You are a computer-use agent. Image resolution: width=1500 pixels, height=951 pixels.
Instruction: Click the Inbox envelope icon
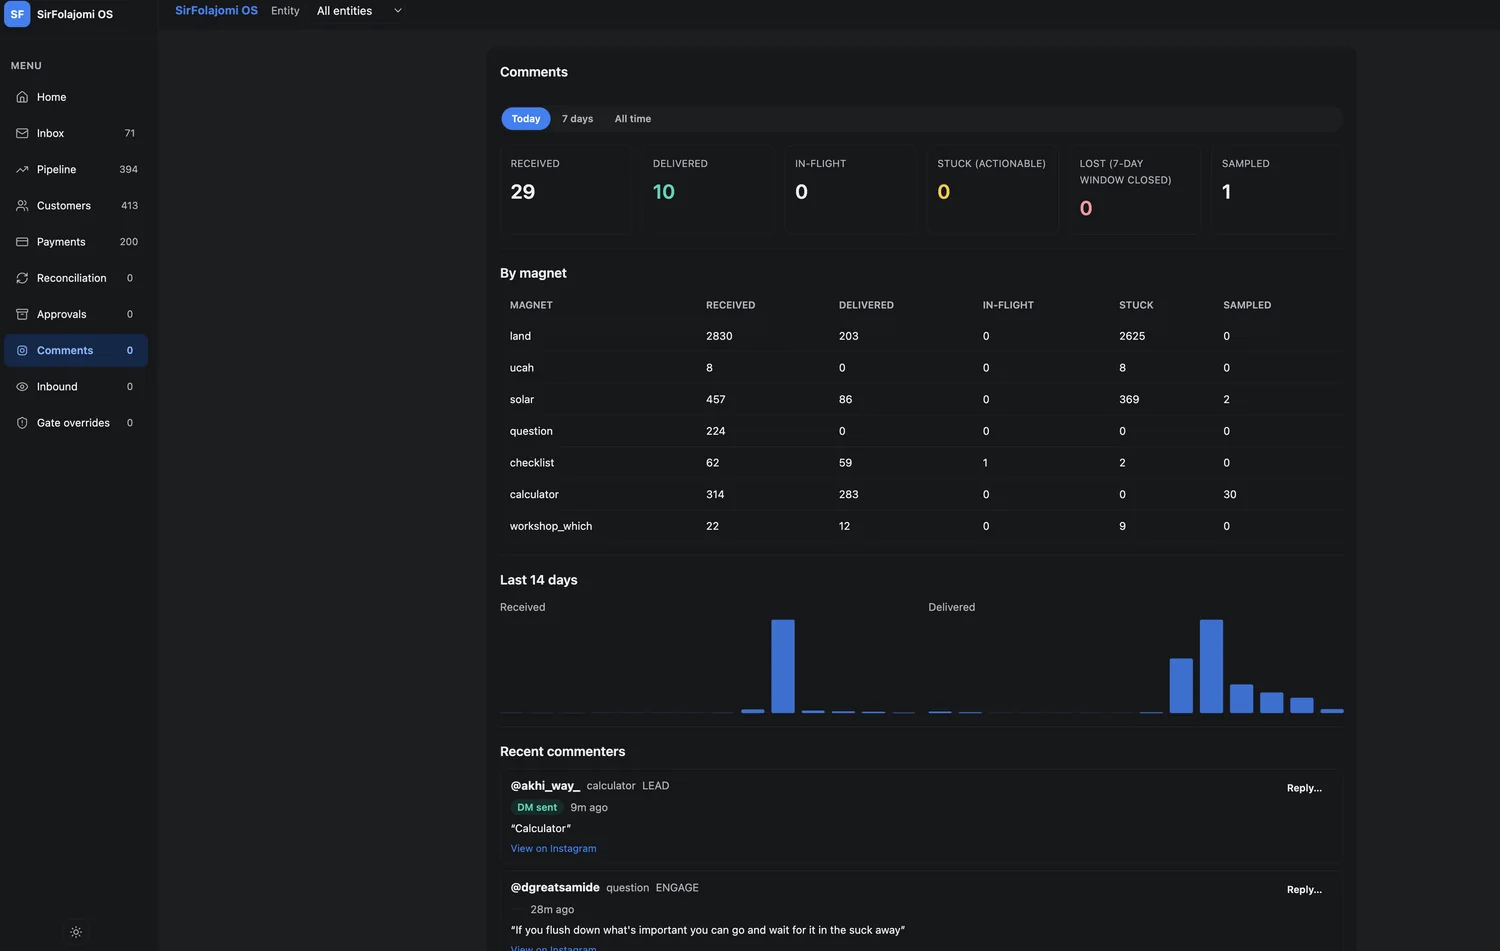click(x=22, y=133)
